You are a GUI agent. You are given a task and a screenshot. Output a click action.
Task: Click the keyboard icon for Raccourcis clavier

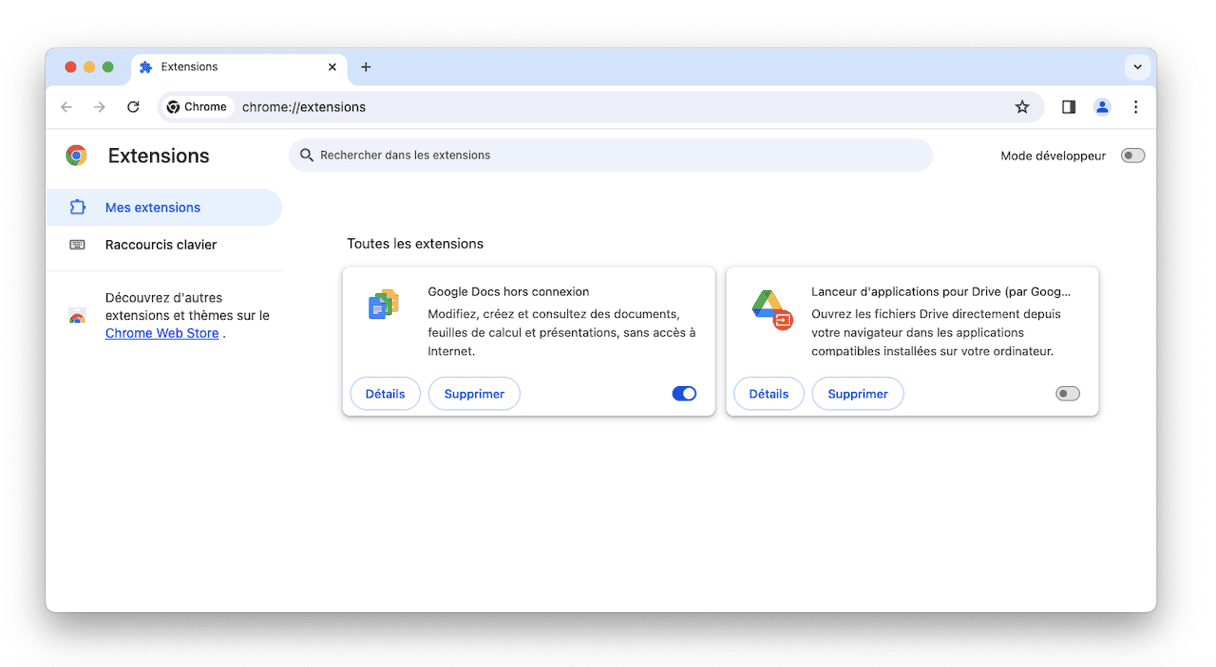coord(77,245)
